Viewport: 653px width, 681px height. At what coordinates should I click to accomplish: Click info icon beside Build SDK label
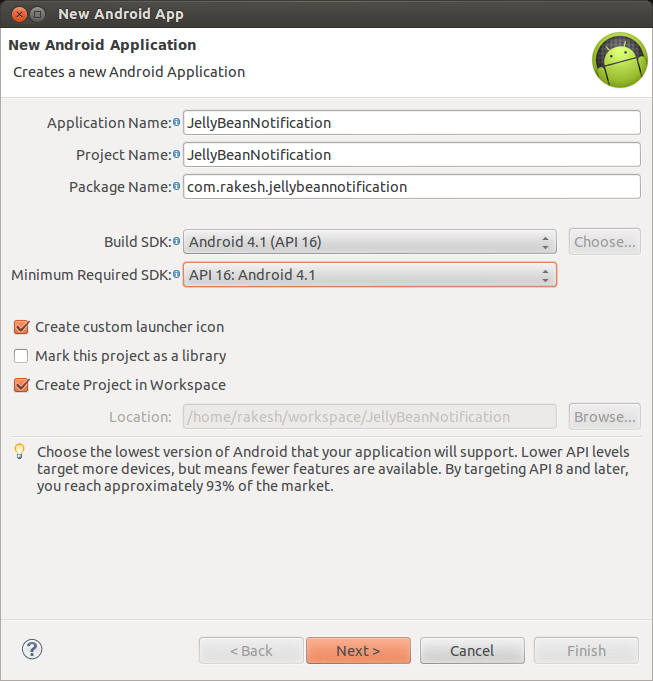pyautogui.click(x=176, y=241)
